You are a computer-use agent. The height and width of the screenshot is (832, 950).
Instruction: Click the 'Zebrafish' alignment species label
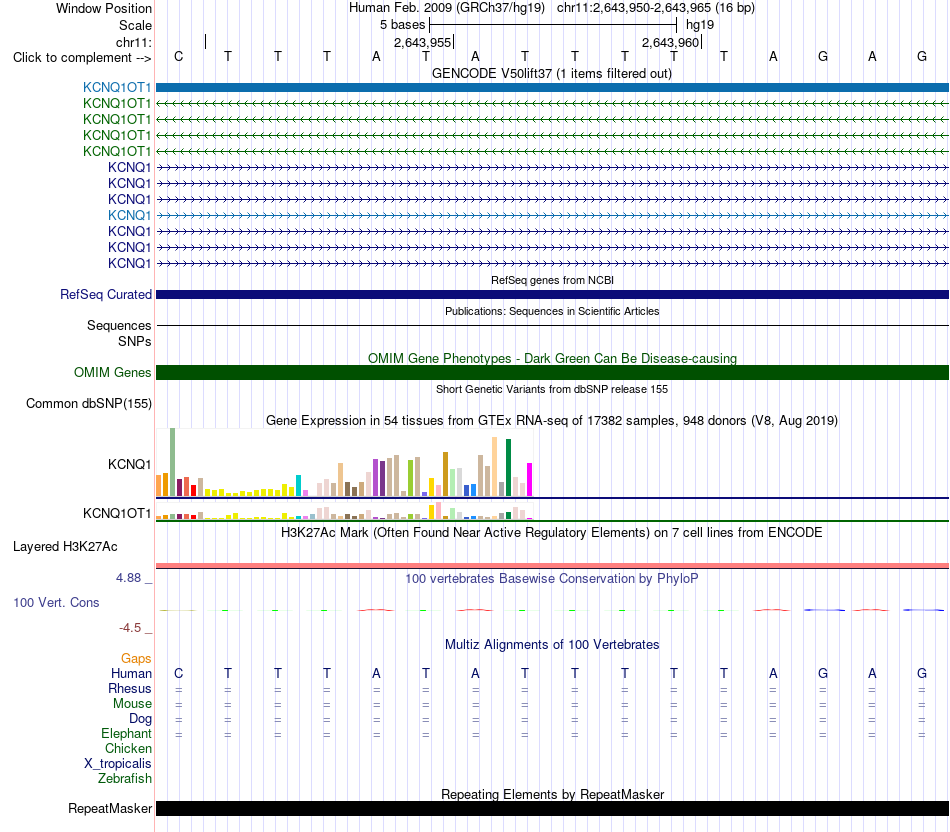[125, 779]
